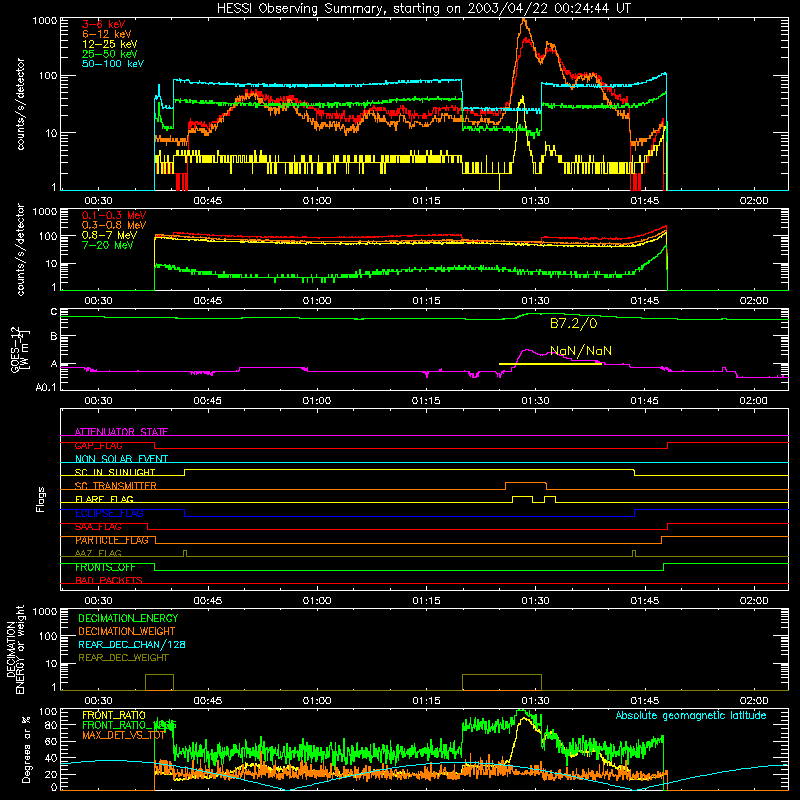Click the REAR_DEC_CHAN/128 legend entry
800x800 pixels.
click(132, 644)
